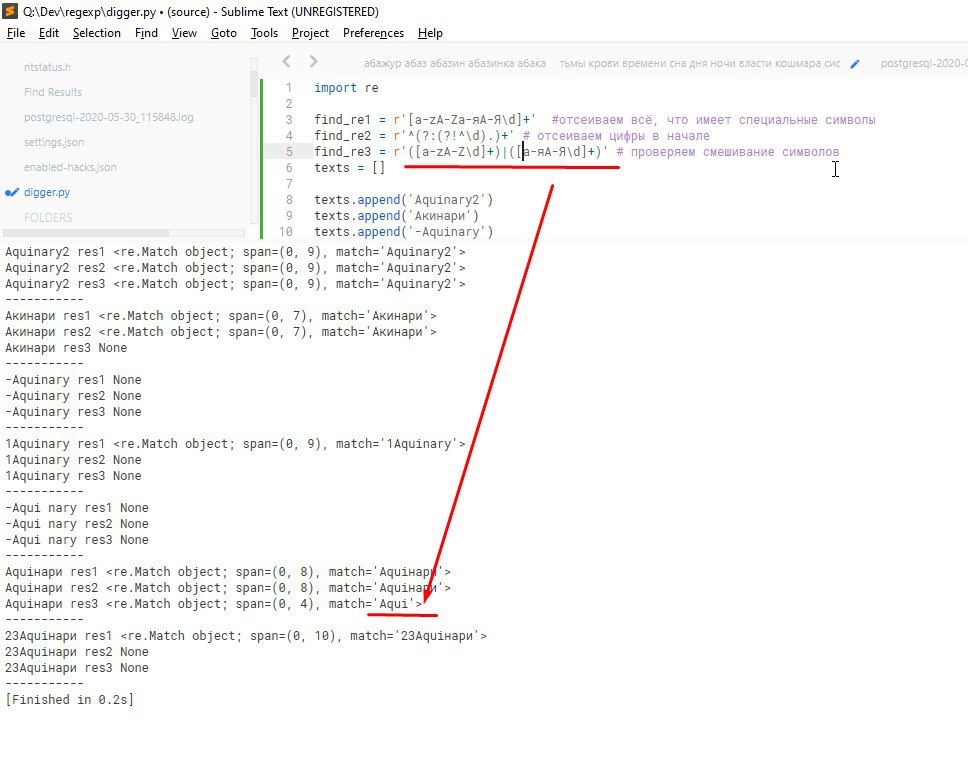The height and width of the screenshot is (762, 968).
Task: Open enabled-hacks.json in the sidebar
Action: (x=70, y=167)
